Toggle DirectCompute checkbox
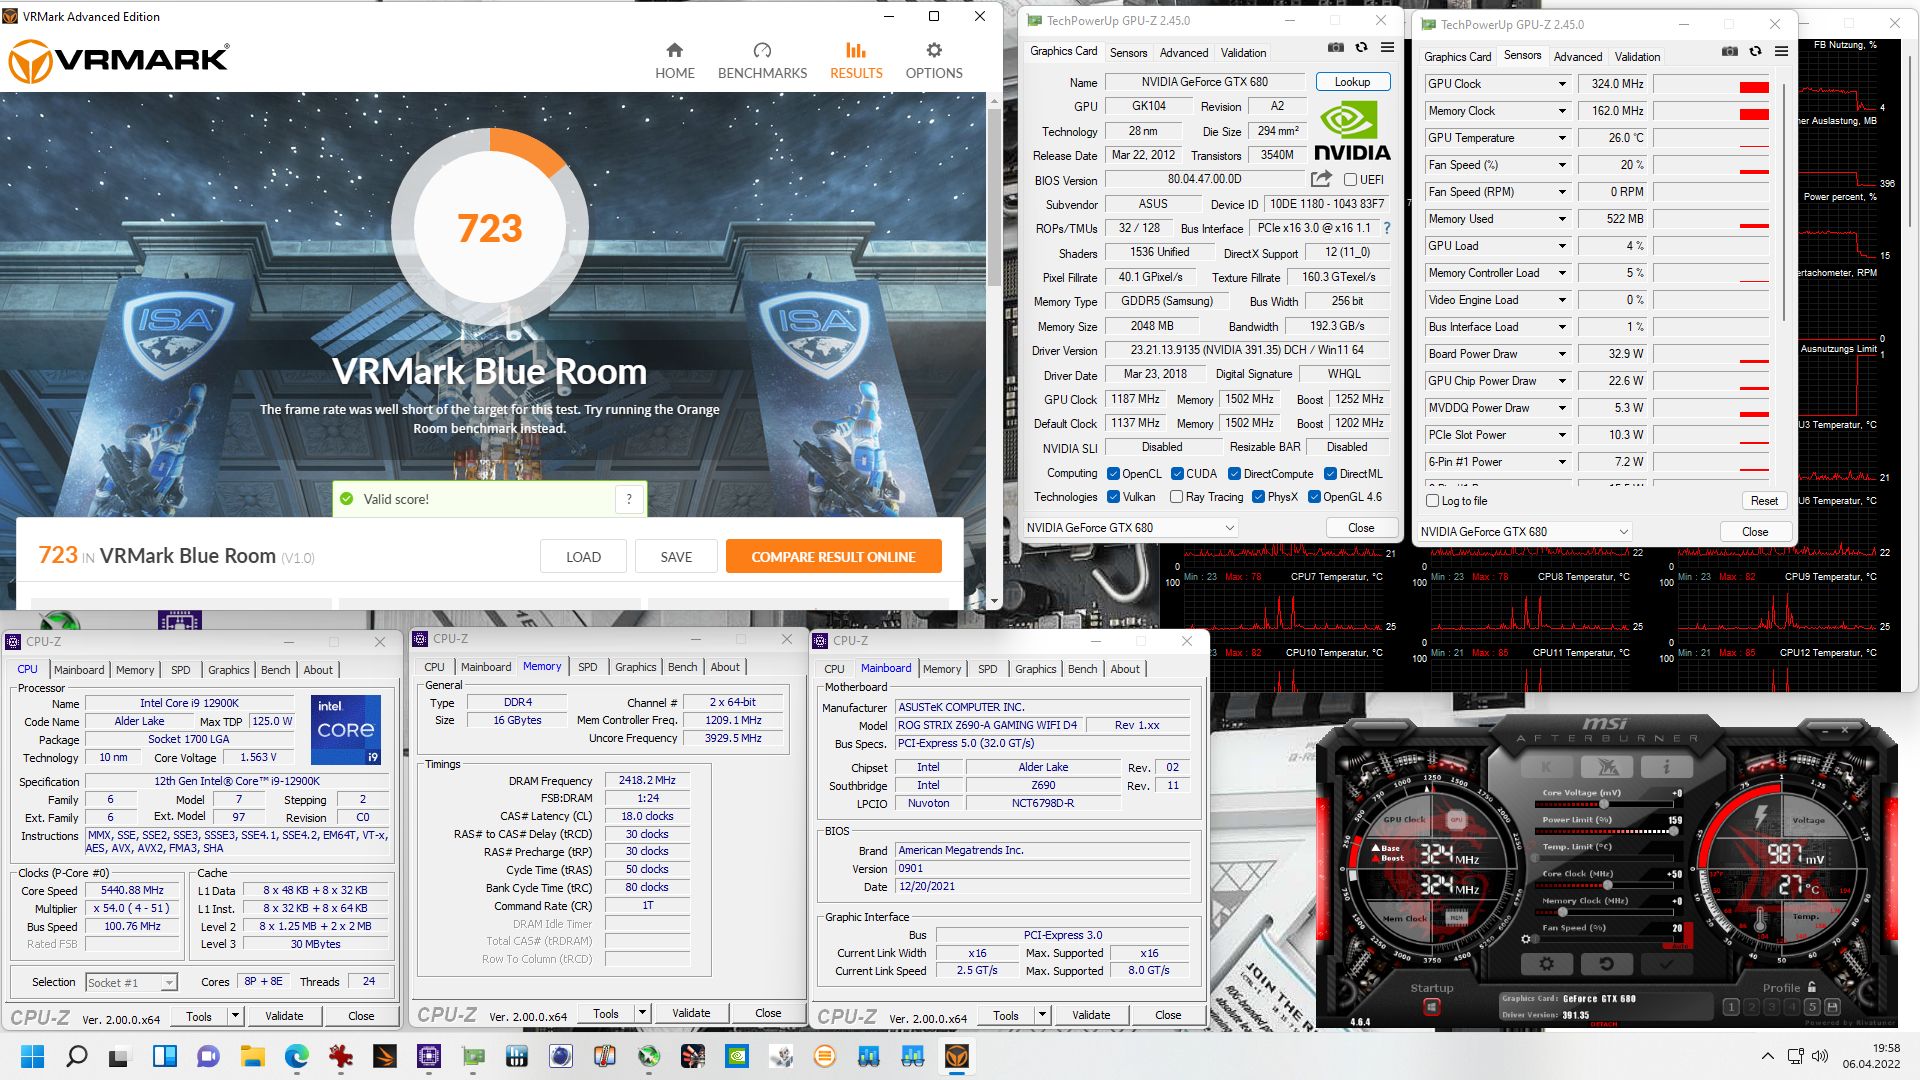The image size is (1920, 1080). pyautogui.click(x=1234, y=474)
